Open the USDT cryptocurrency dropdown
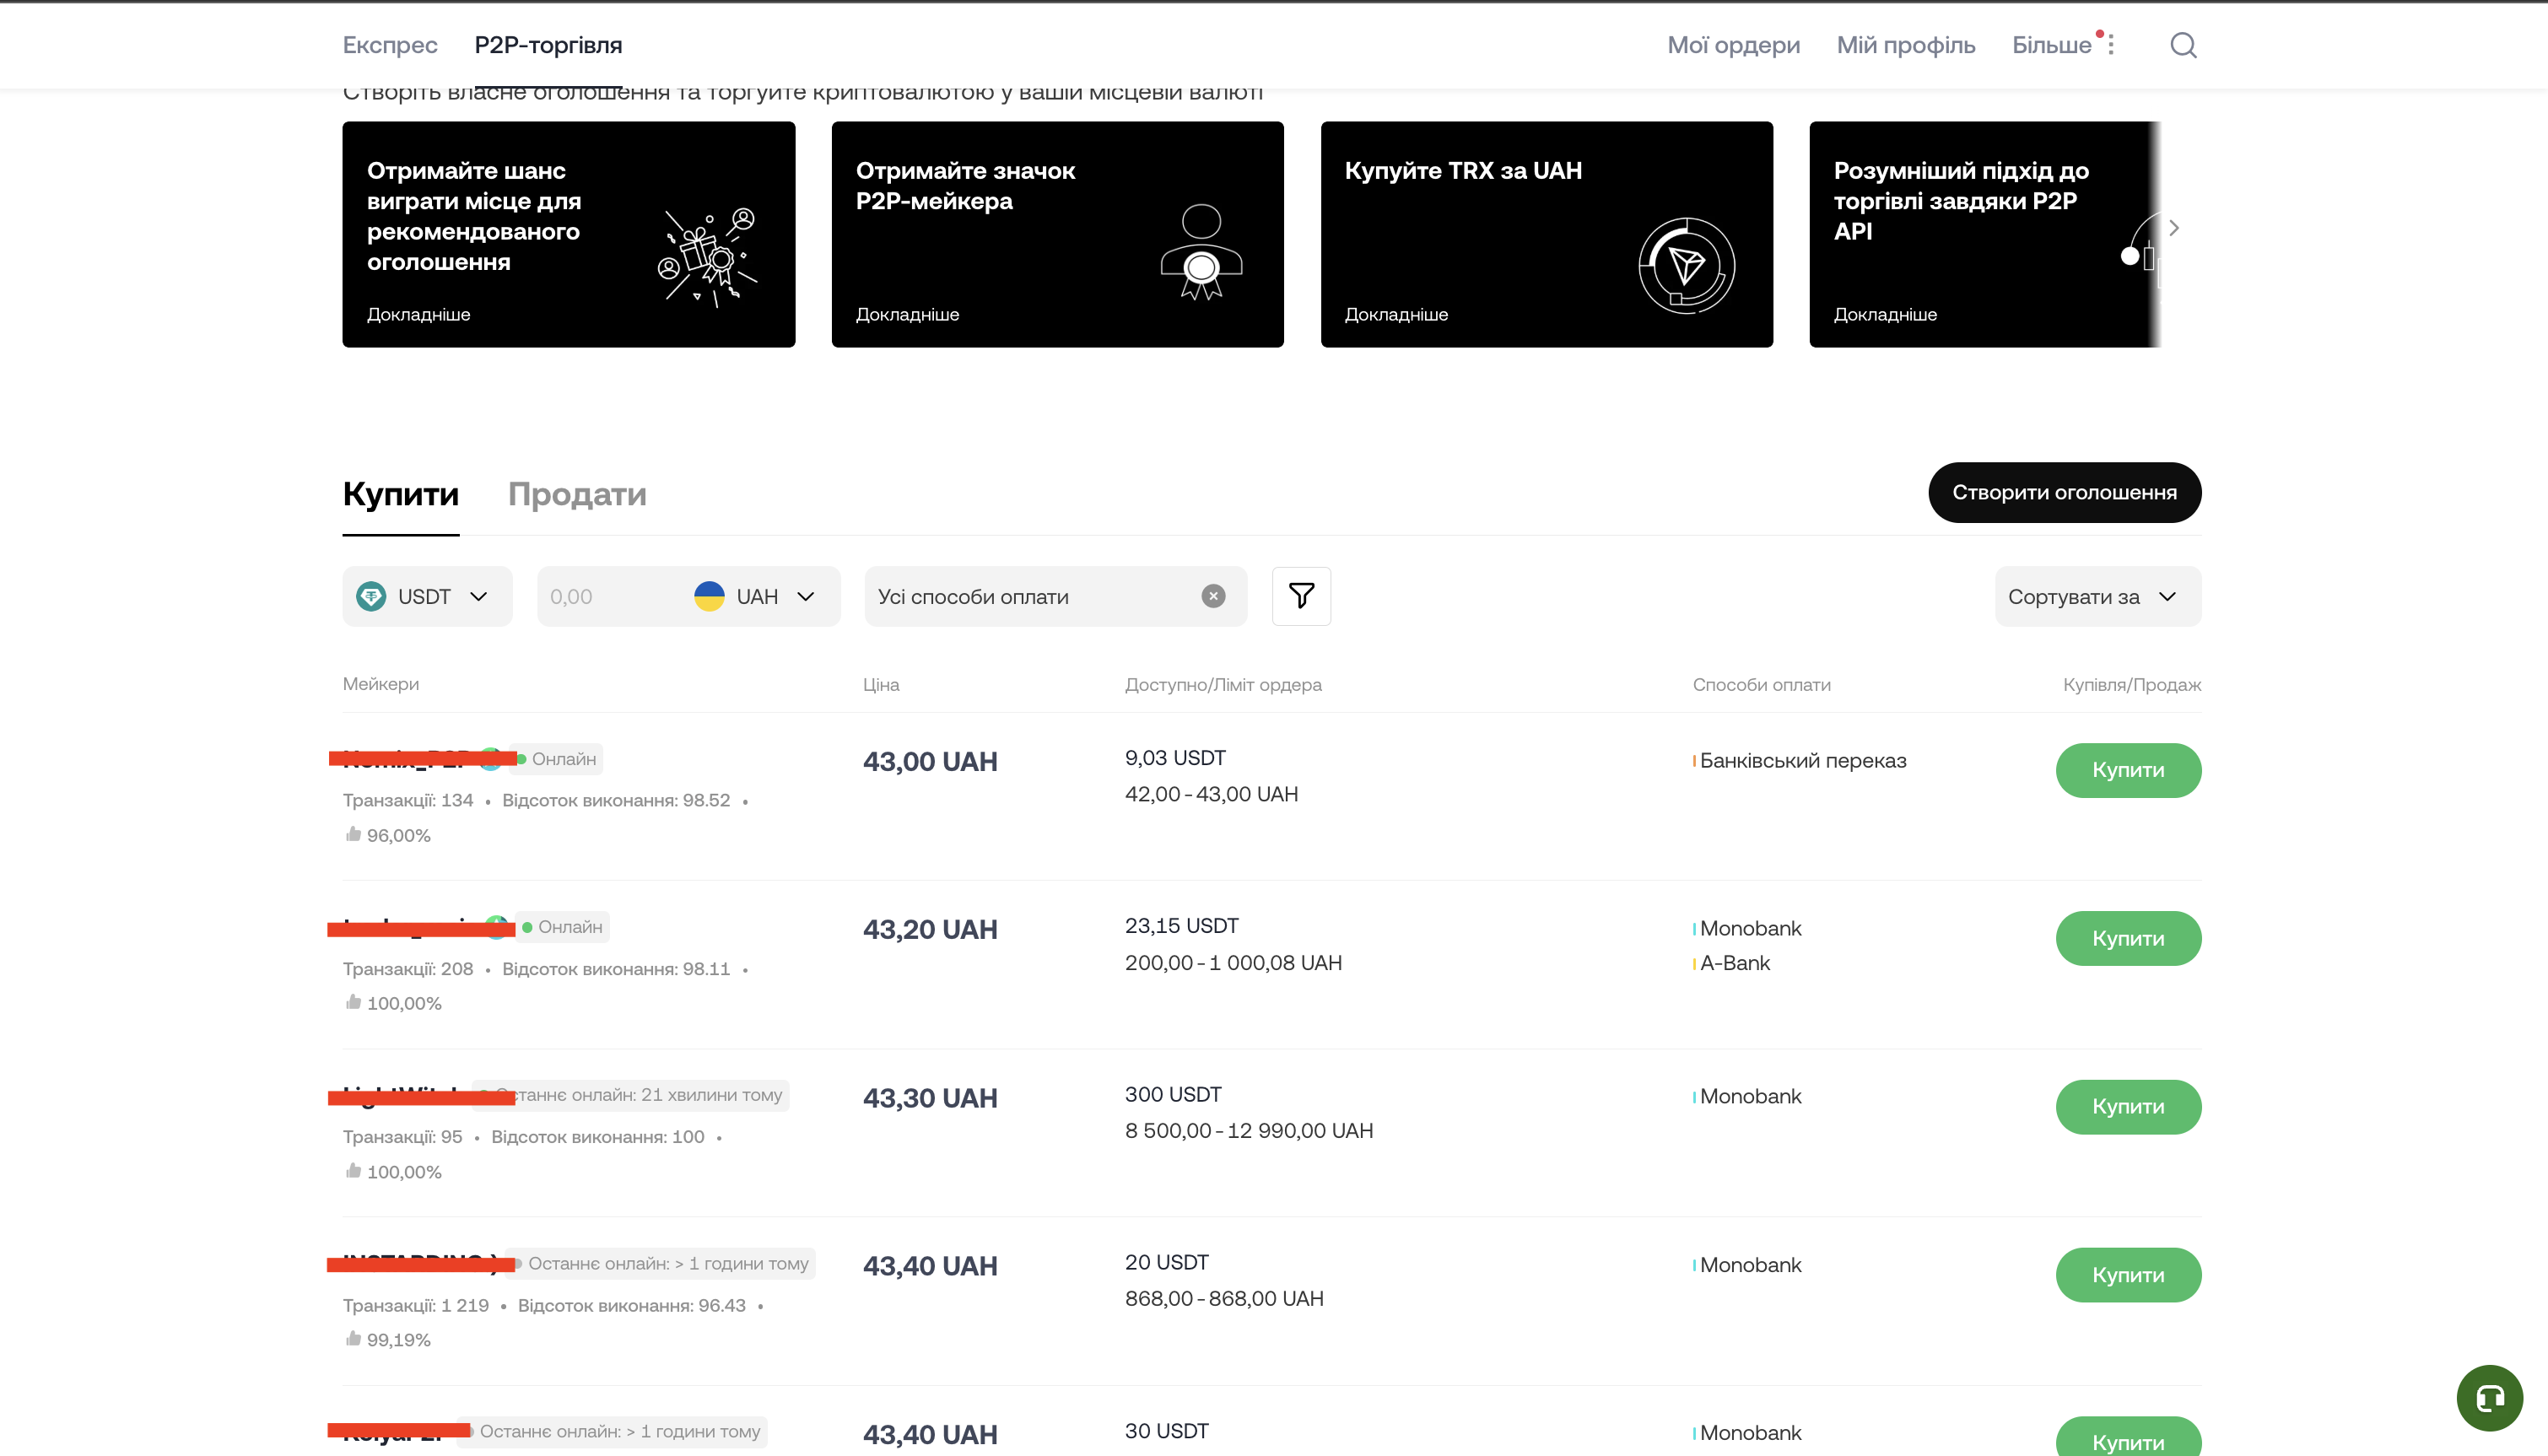2548x1456 pixels. [427, 596]
